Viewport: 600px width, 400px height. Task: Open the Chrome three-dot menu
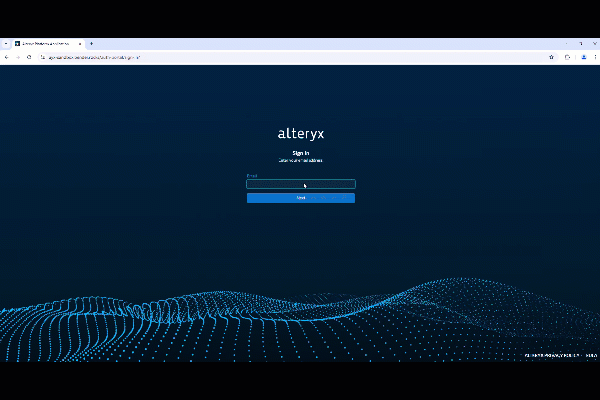pos(595,57)
